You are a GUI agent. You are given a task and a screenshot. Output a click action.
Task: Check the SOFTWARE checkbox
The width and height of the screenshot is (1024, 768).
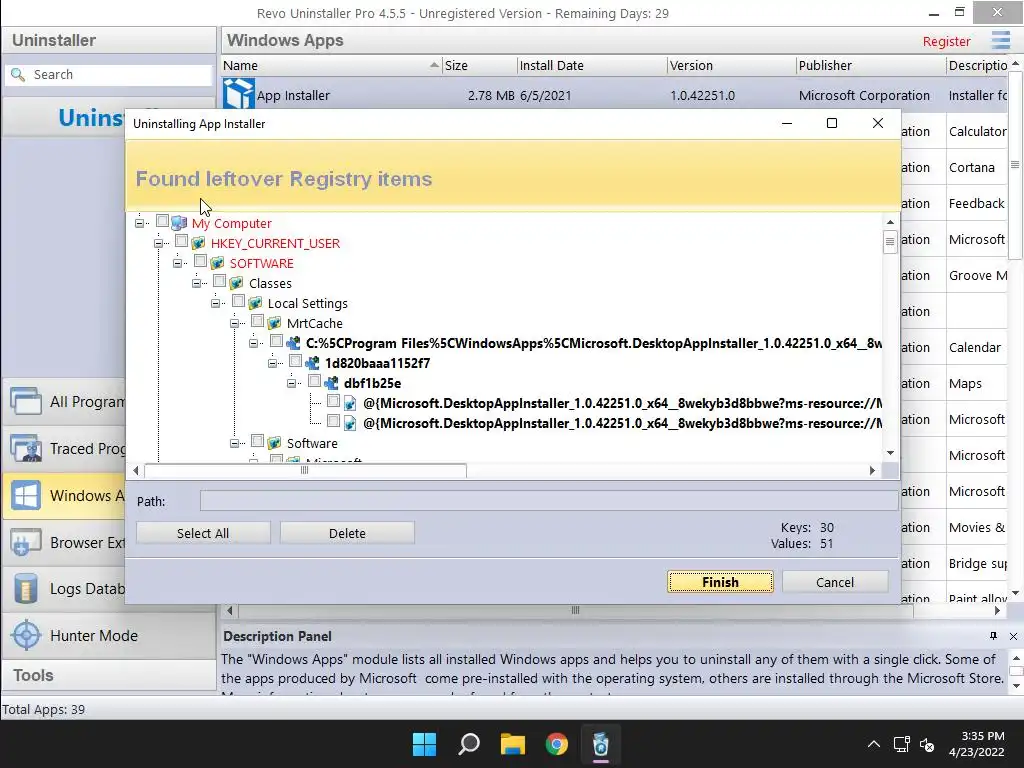point(200,261)
